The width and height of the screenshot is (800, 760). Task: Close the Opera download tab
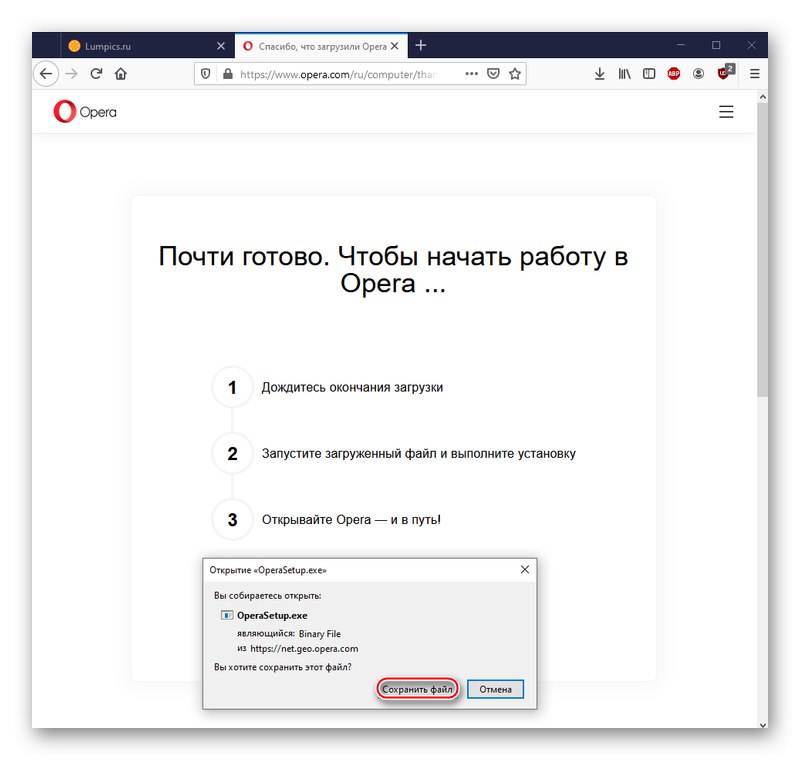[x=394, y=46]
